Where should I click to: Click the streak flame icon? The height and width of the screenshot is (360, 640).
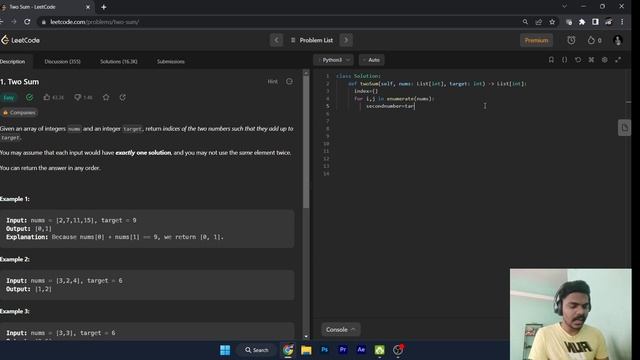[x=591, y=40]
